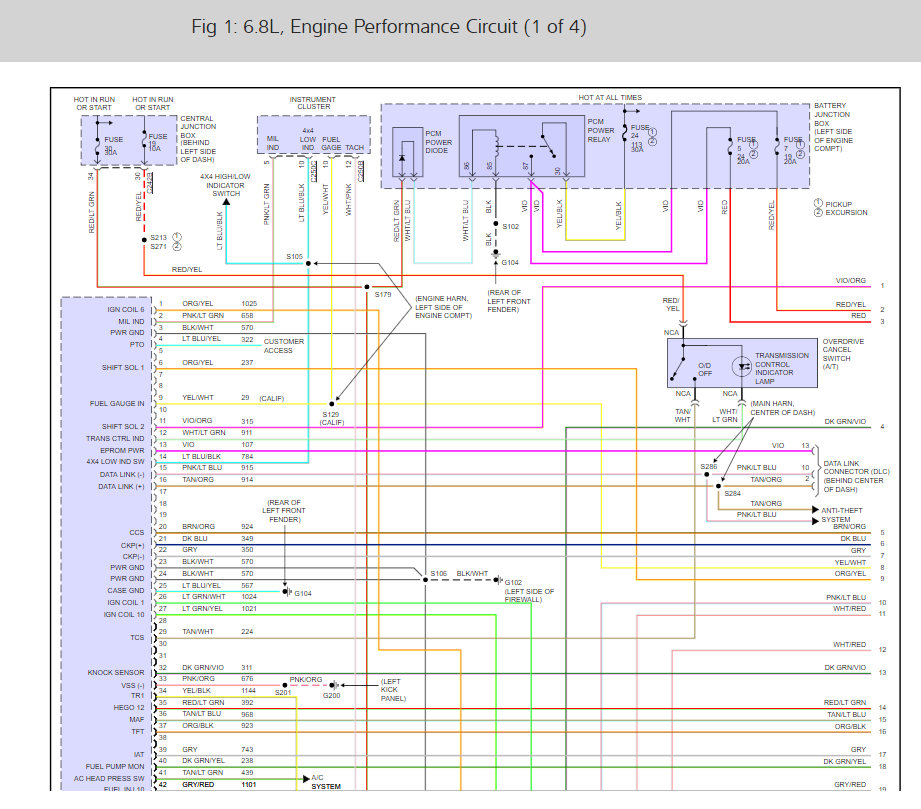Click the 'CUSTOMER ACCESS' label
The width and height of the screenshot is (921, 809).
[283, 346]
